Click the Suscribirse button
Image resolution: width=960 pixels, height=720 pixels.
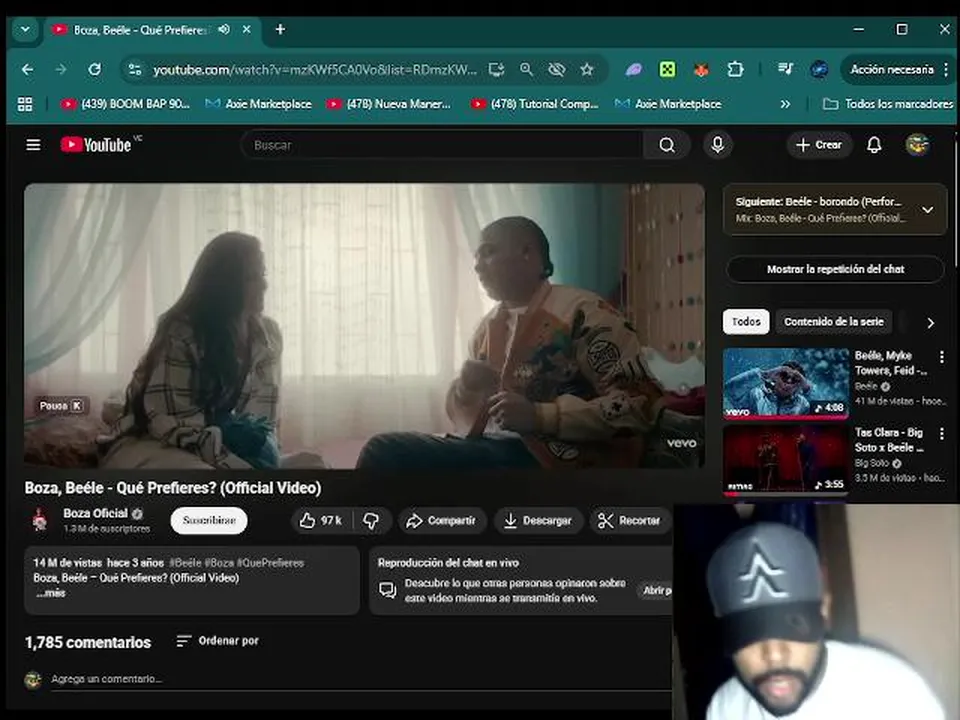pyautogui.click(x=209, y=520)
